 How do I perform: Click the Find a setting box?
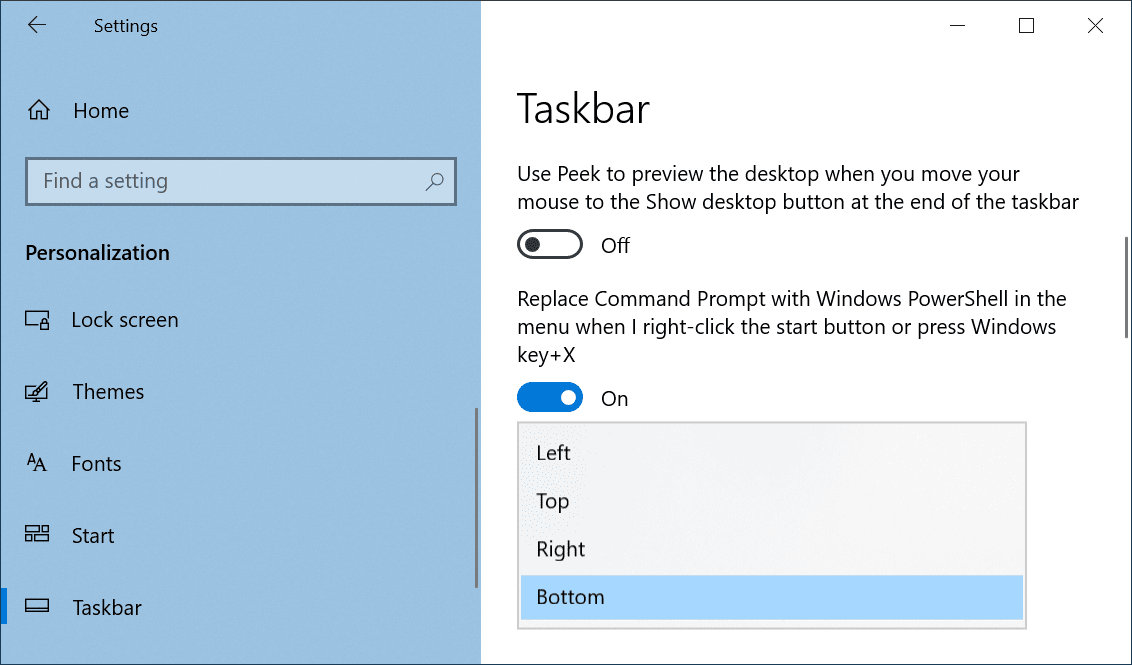[230, 182]
